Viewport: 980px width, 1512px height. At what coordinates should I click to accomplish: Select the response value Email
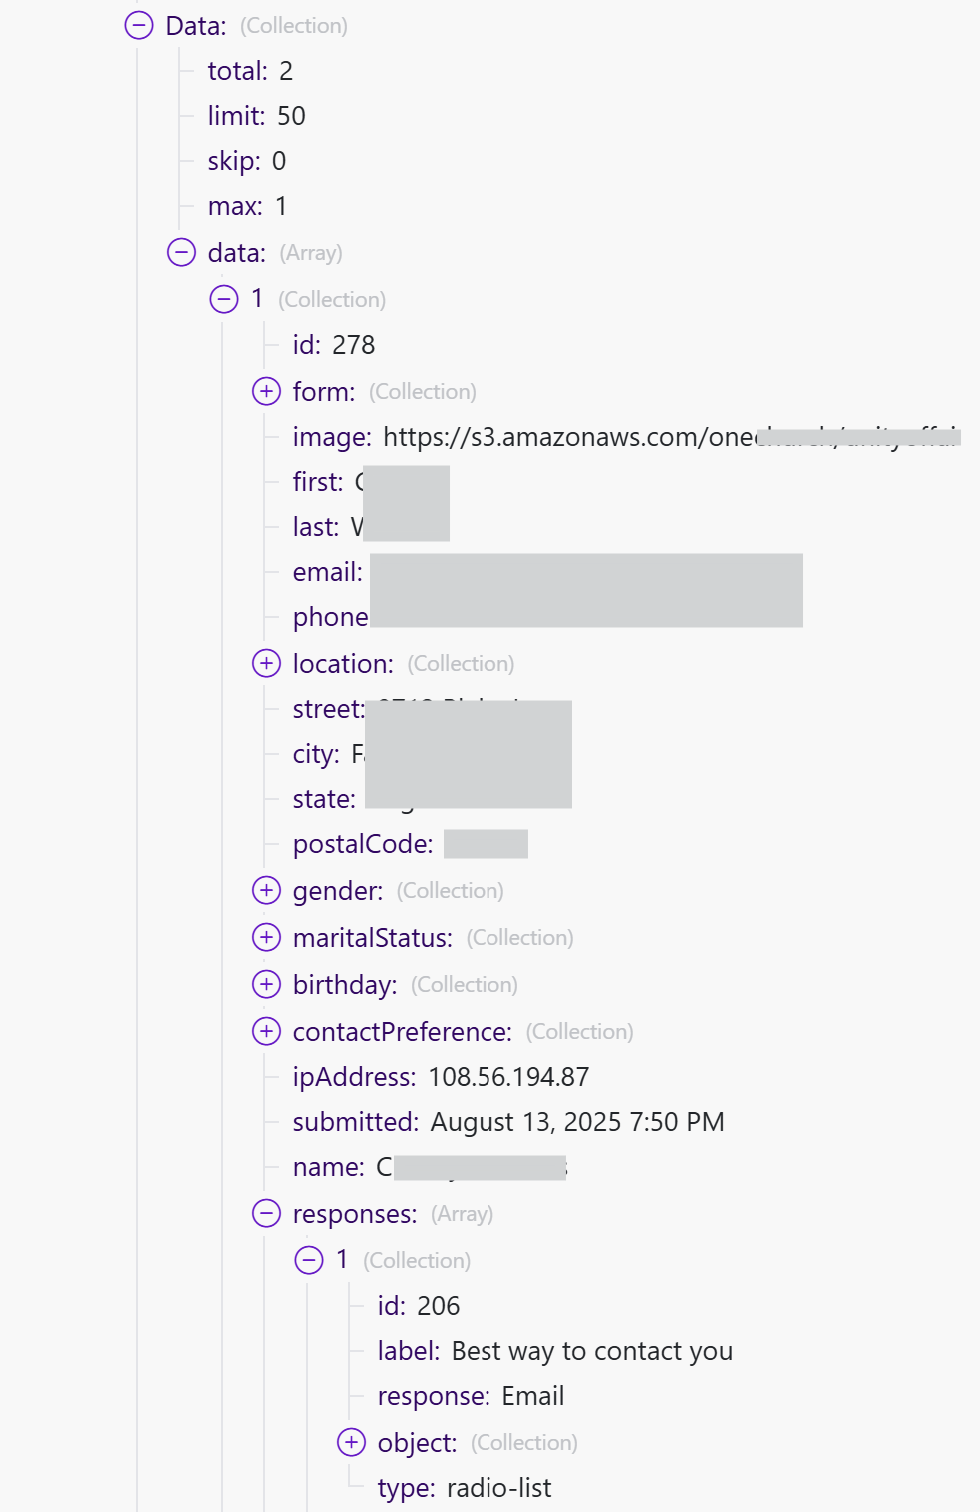tap(532, 1396)
